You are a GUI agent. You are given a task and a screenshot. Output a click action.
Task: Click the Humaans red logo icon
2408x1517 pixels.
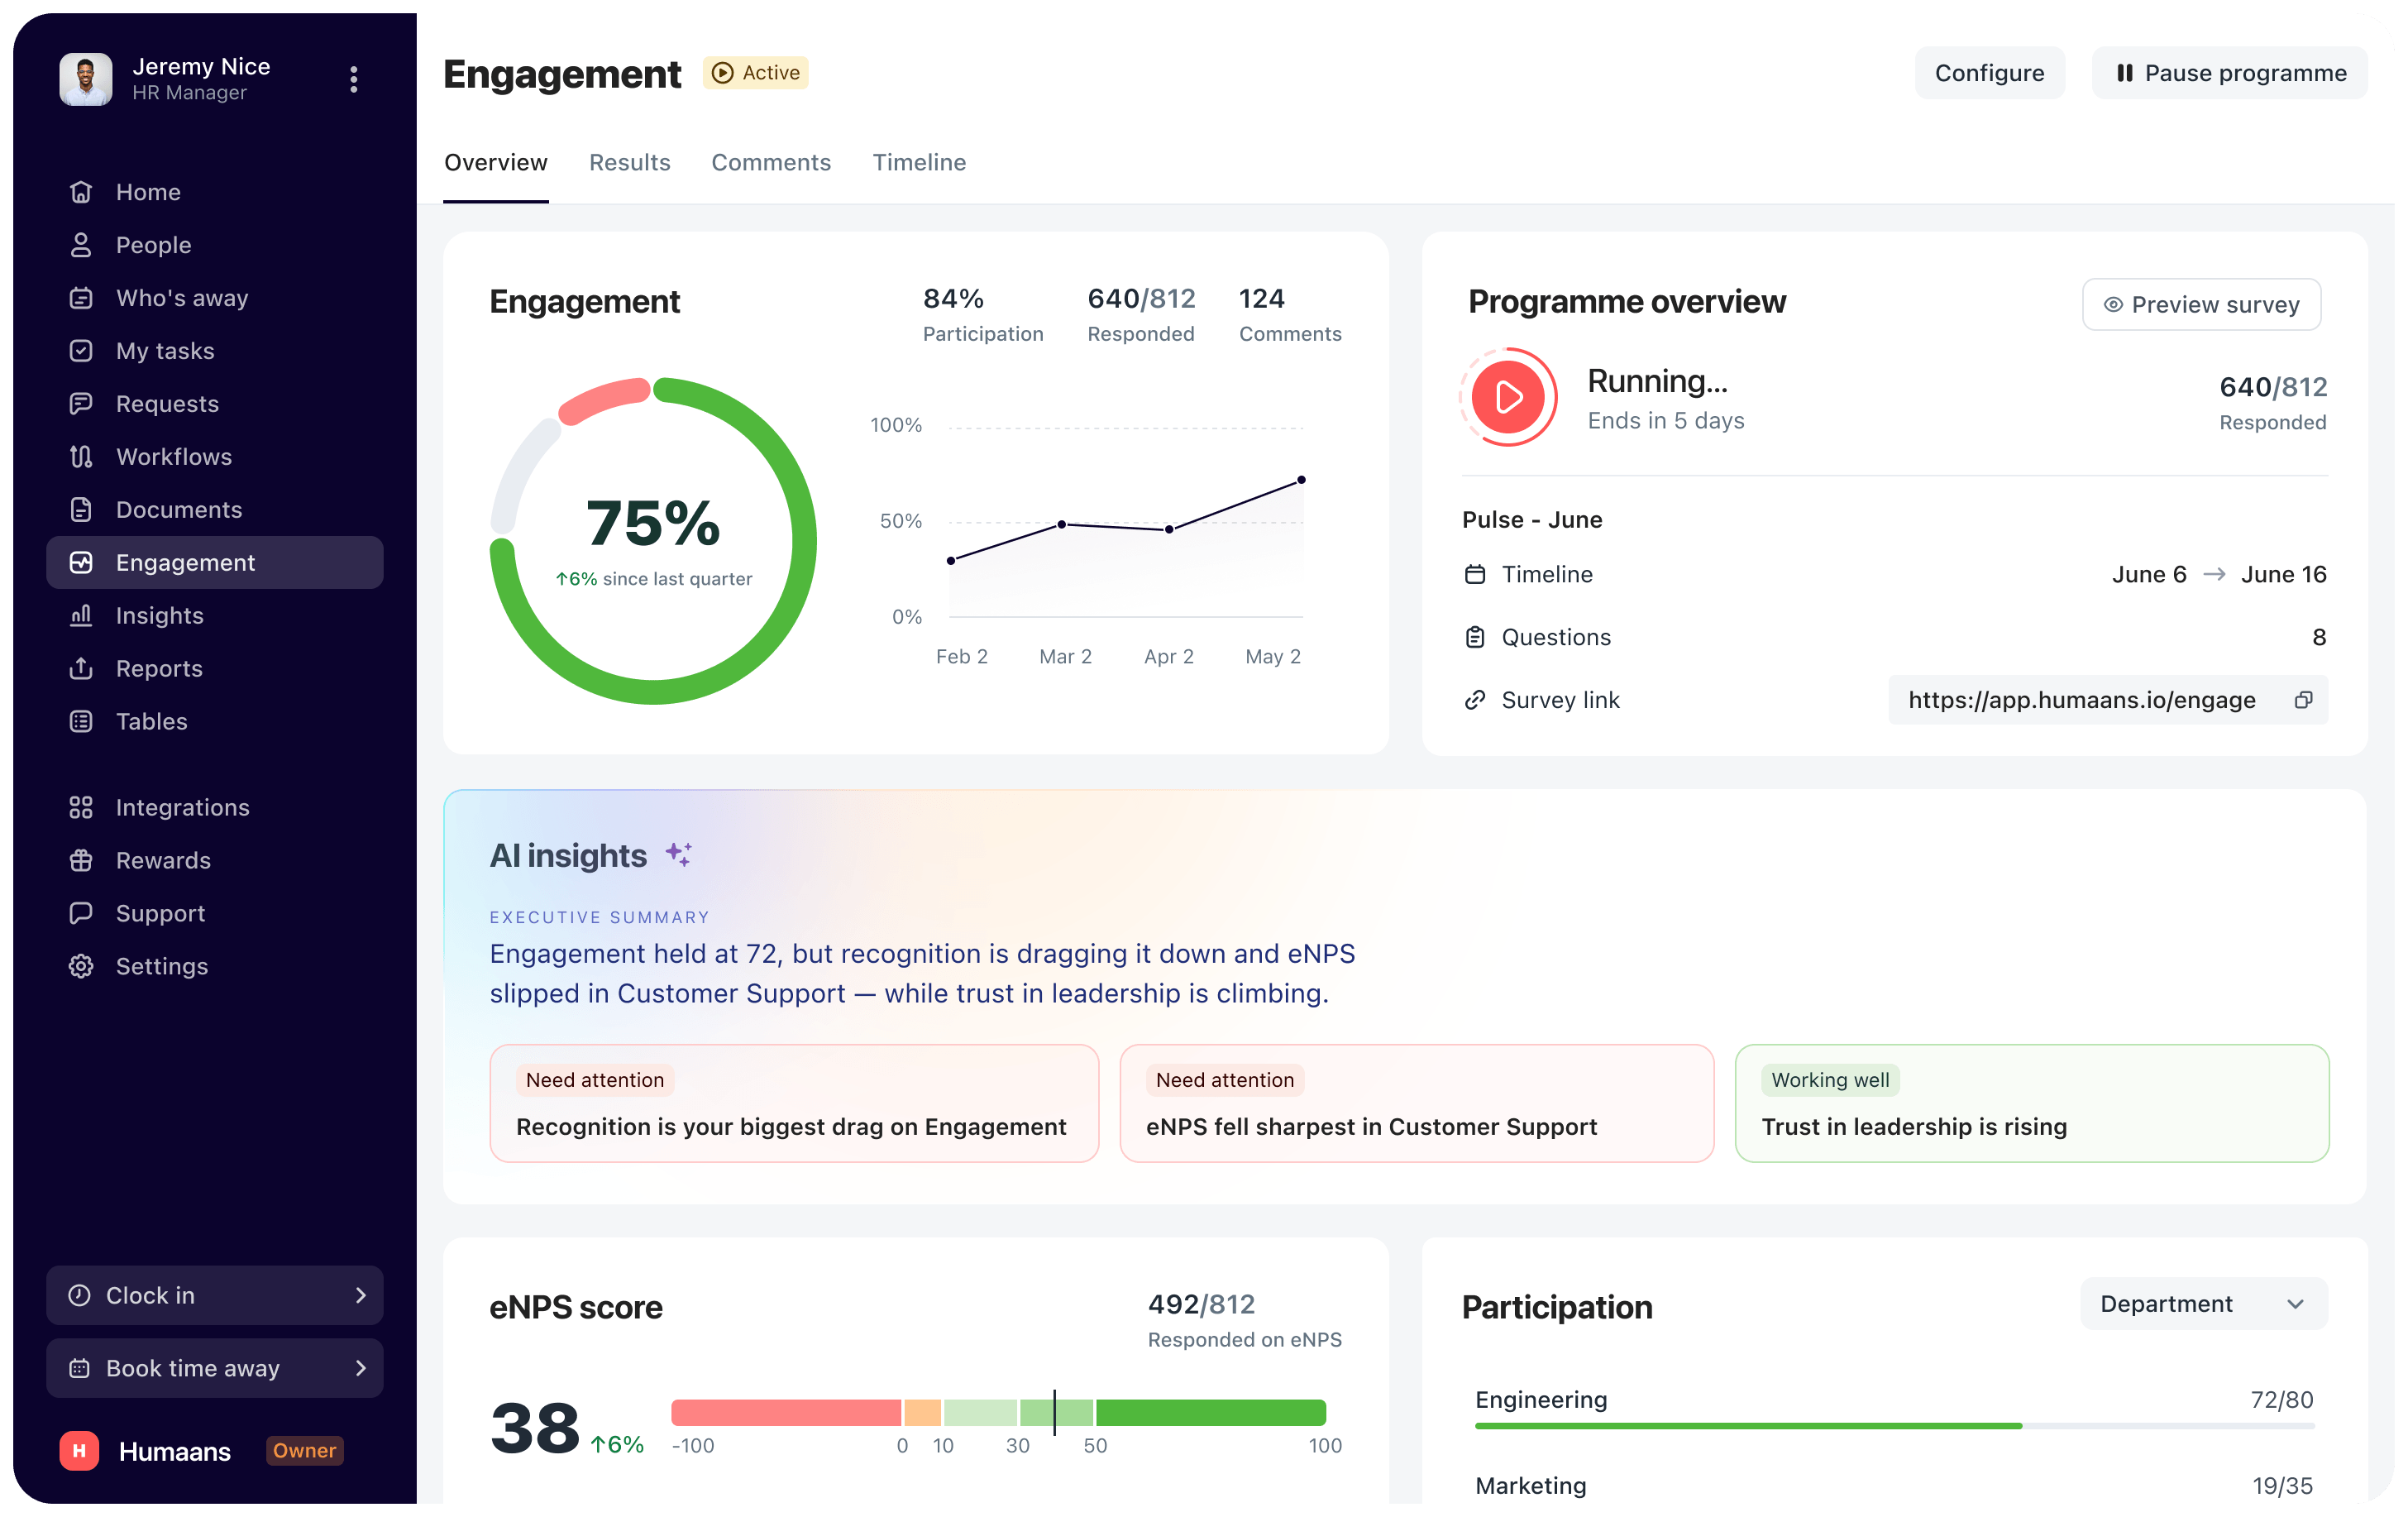pos(79,1451)
